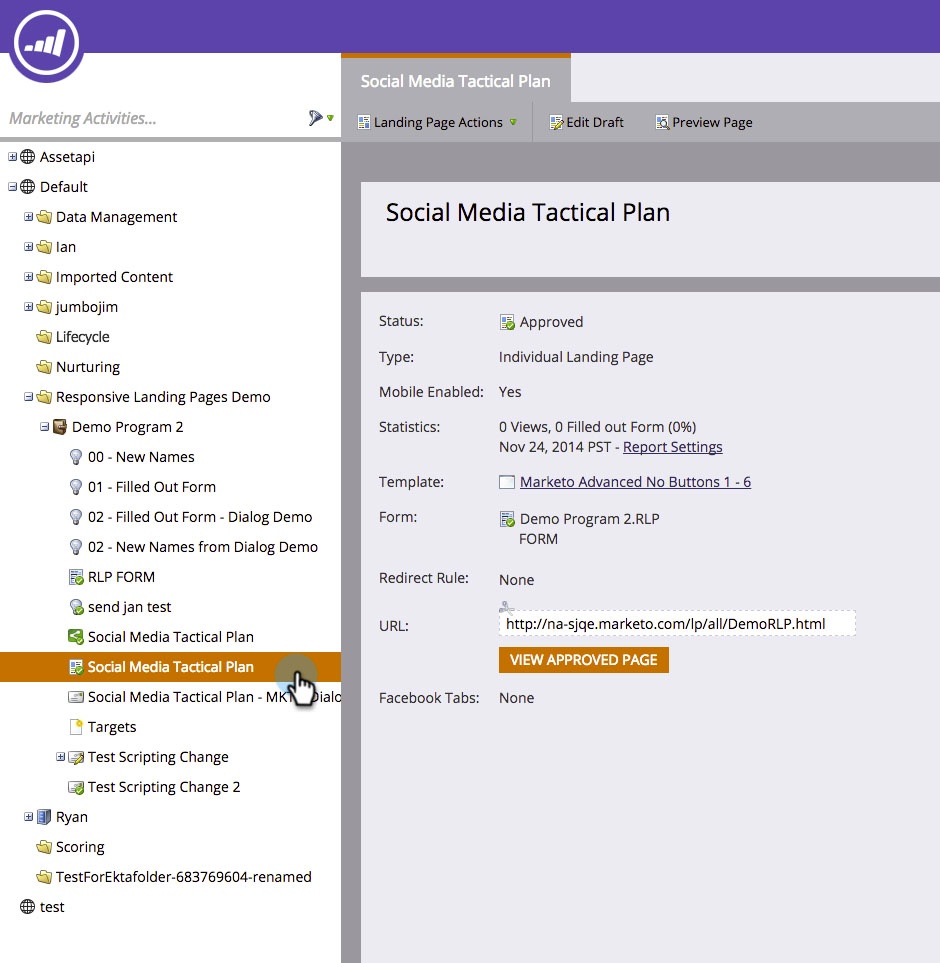Click the Assetapi globe icon
The image size is (940, 963).
pyautogui.click(x=28, y=157)
